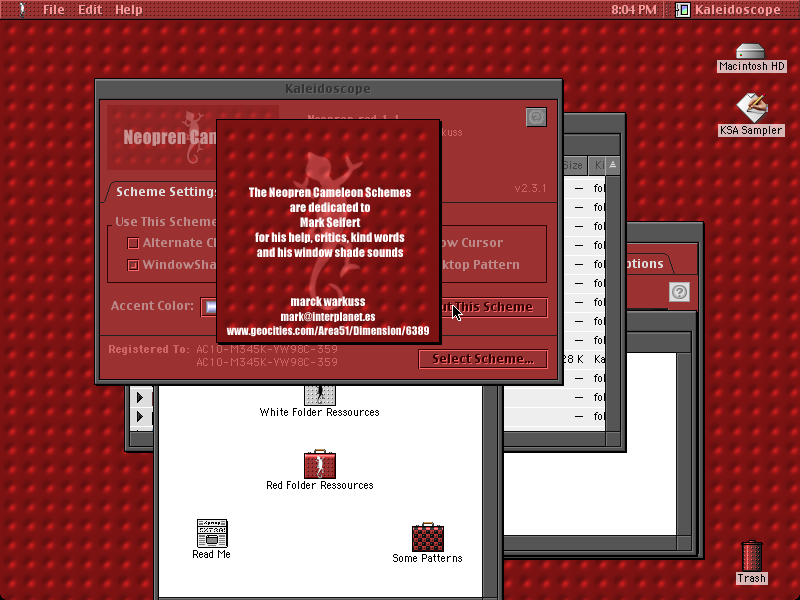Click the About This Scheme button
This screenshot has height=600, width=800.
(494, 307)
